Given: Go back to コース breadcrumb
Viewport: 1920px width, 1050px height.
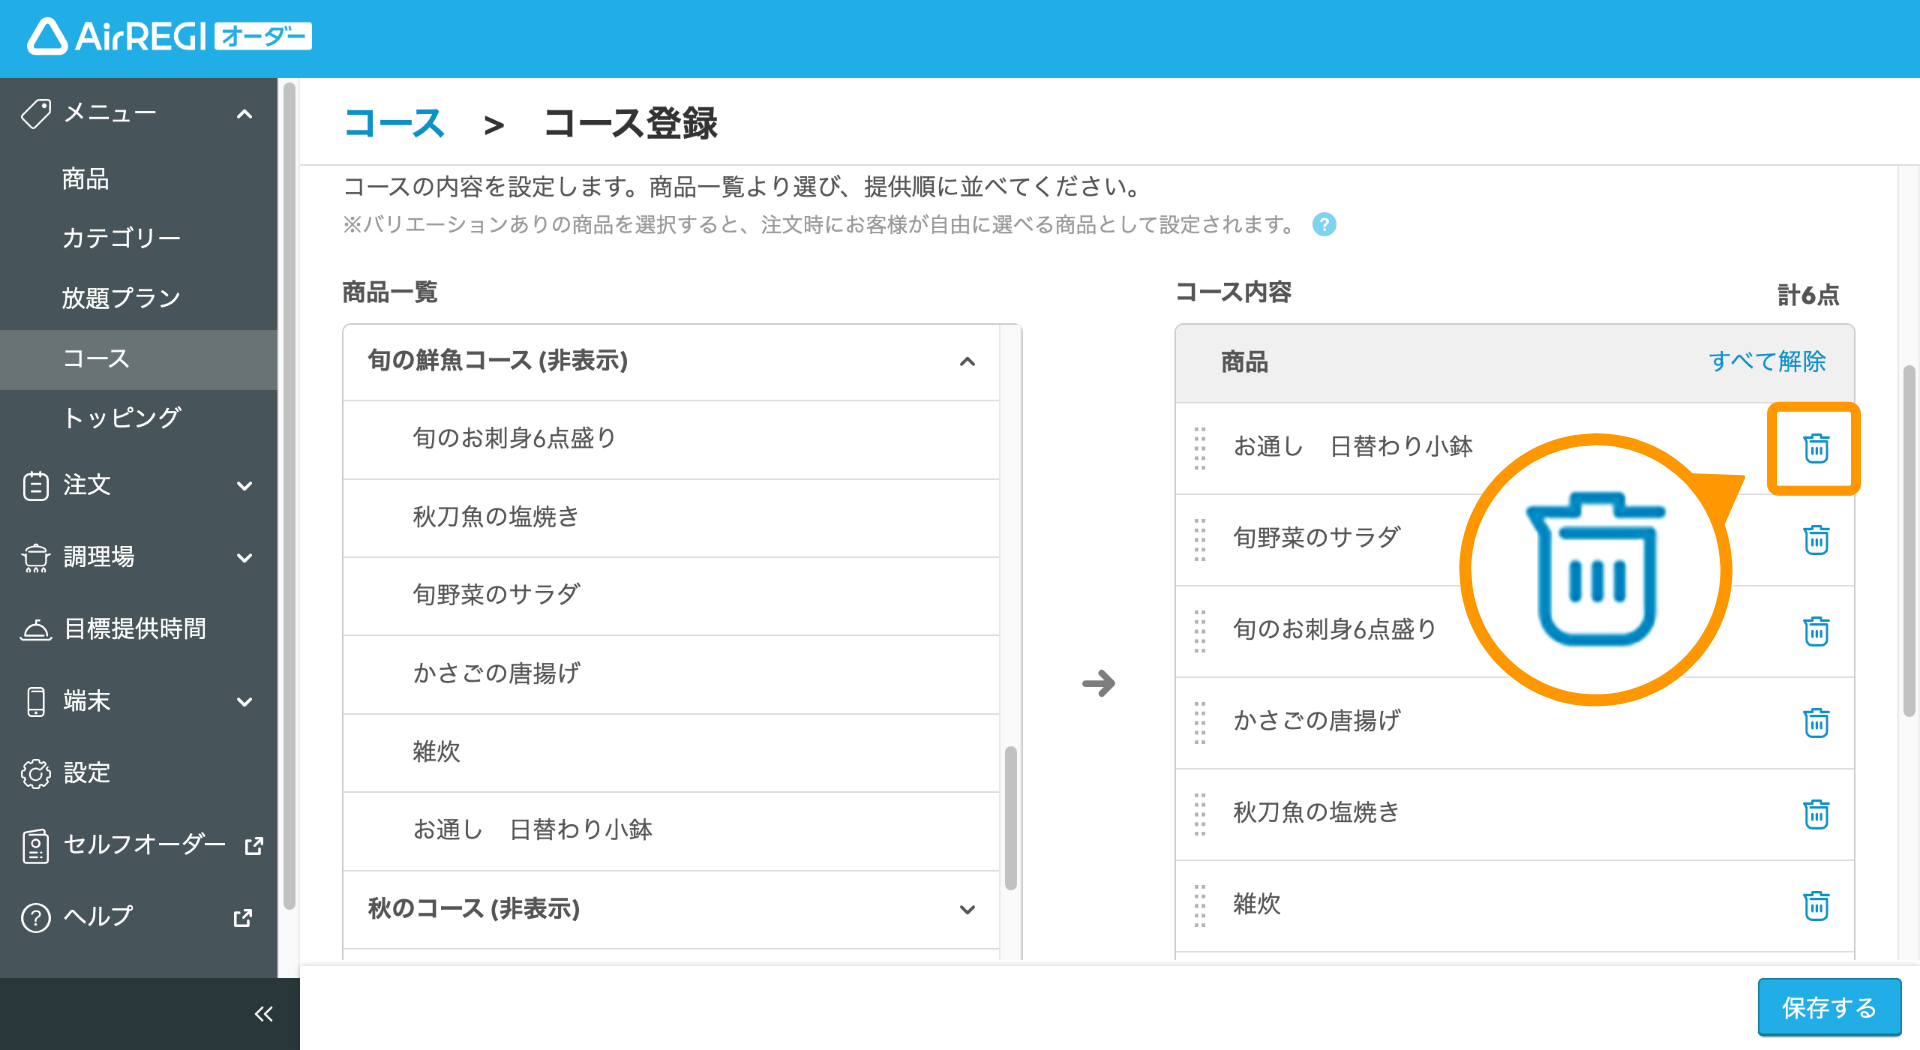Looking at the screenshot, I should 394,124.
